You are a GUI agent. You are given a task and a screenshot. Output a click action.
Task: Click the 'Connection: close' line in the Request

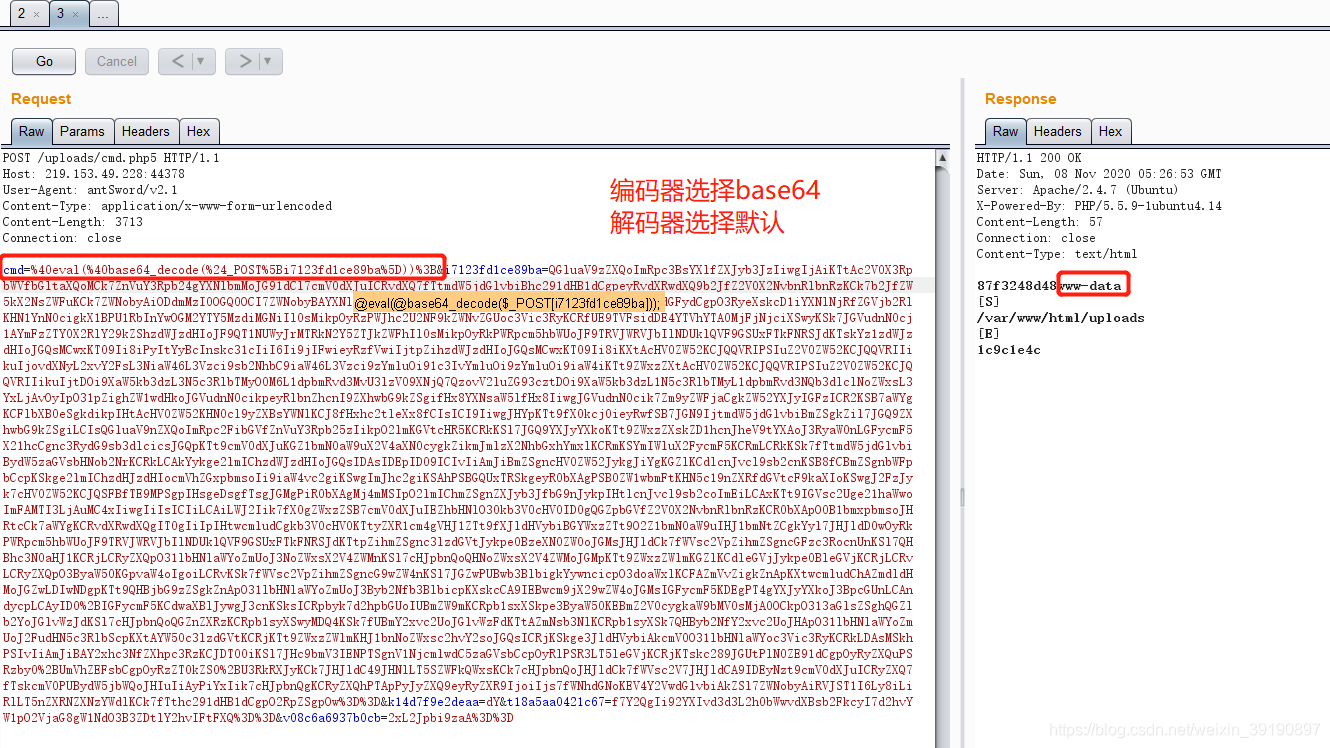pos(62,238)
